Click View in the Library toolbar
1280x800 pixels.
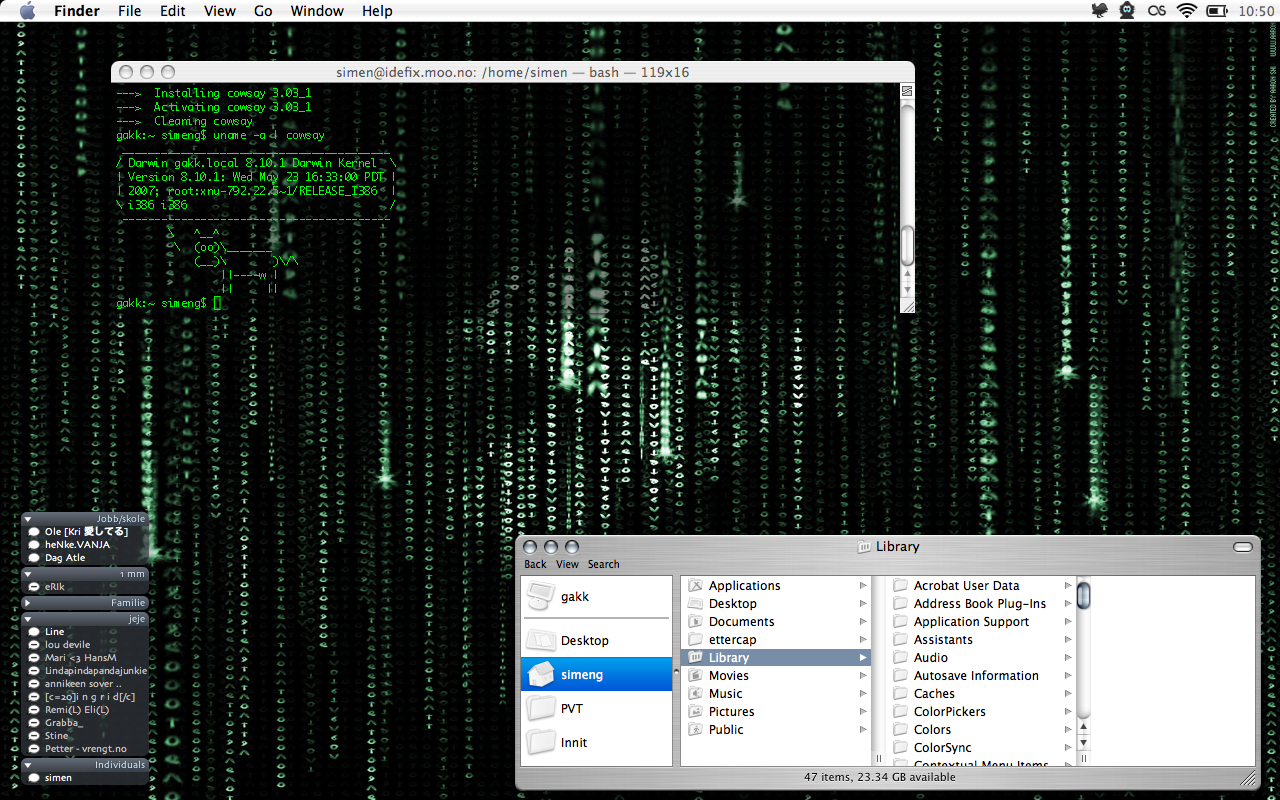coord(567,565)
